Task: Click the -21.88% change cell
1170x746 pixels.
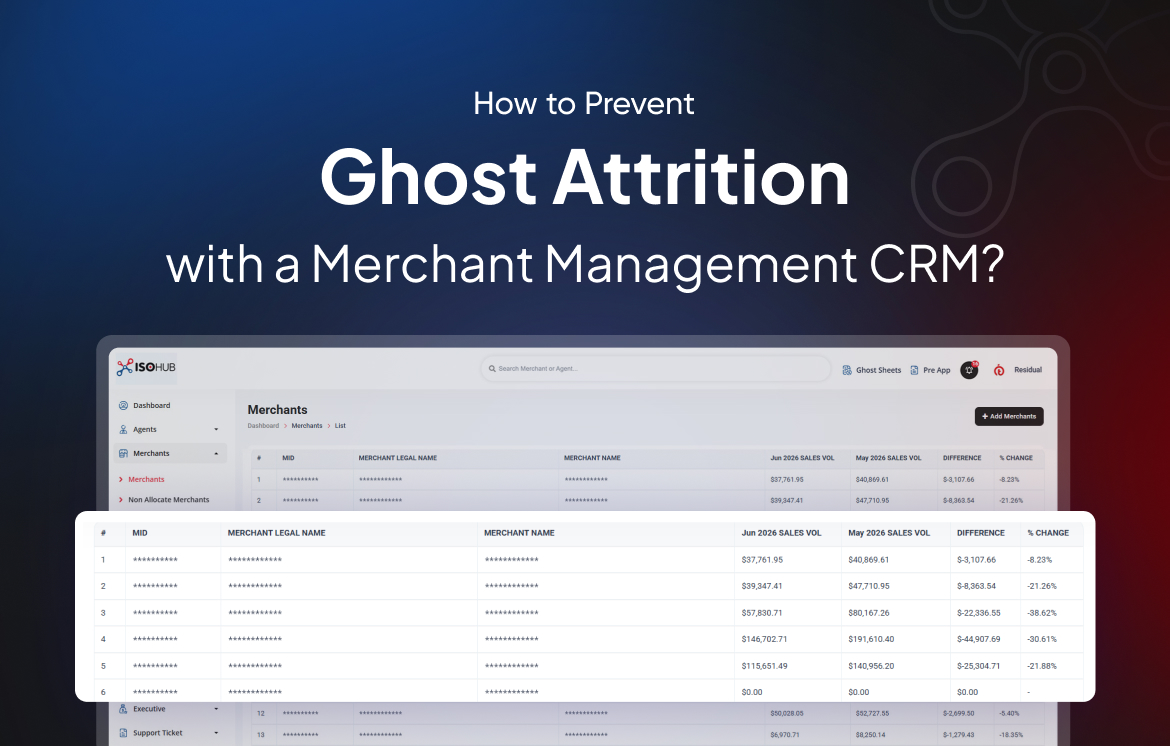Action: (x=1042, y=665)
